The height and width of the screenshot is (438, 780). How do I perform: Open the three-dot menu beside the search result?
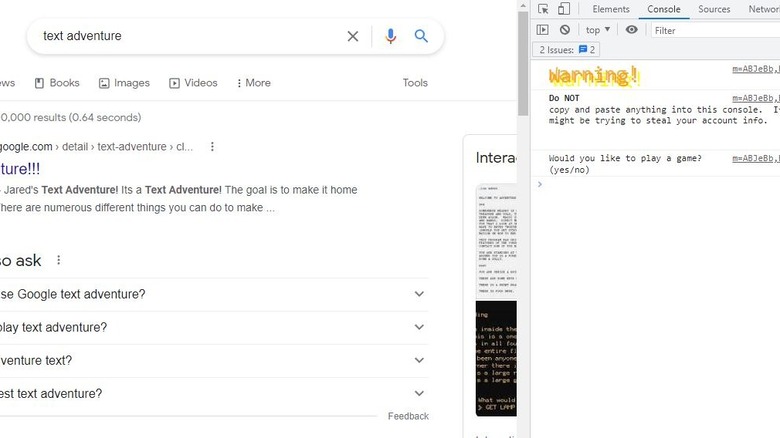coord(212,147)
